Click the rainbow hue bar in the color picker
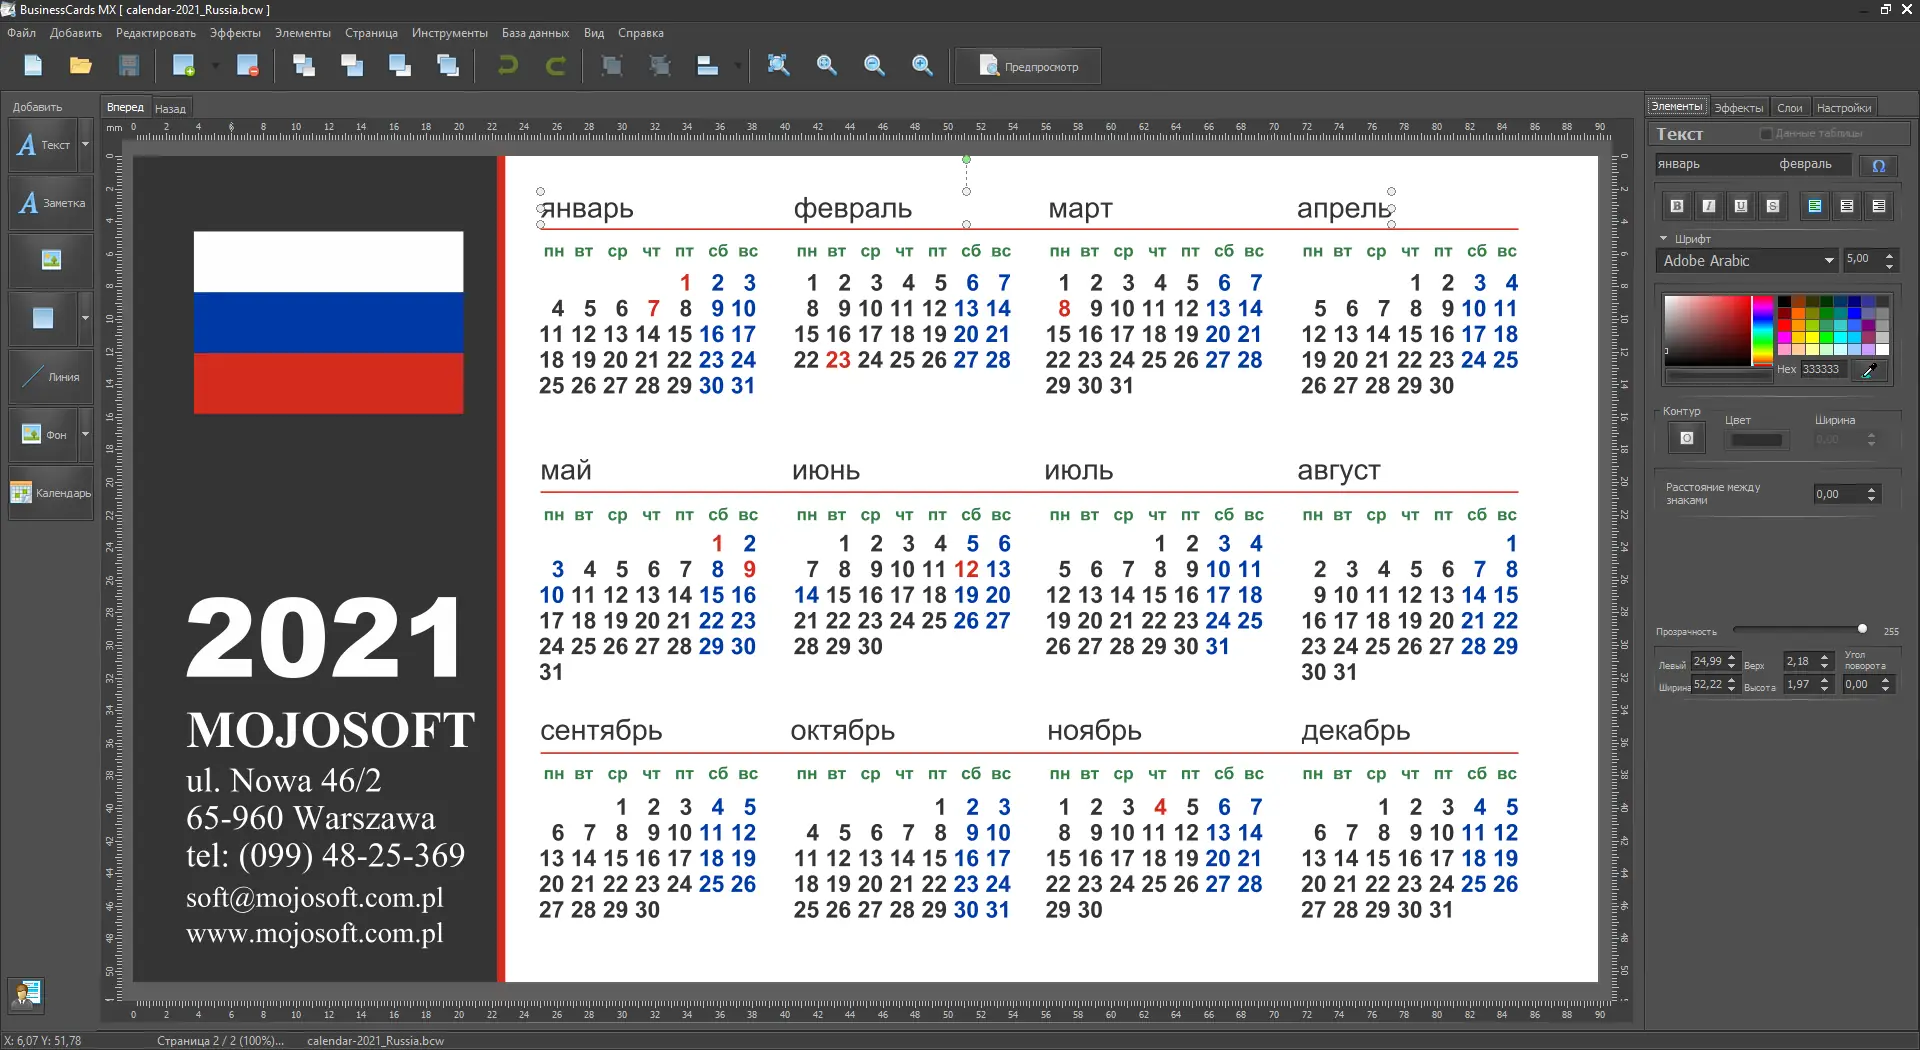1920x1050 pixels. (x=1762, y=330)
